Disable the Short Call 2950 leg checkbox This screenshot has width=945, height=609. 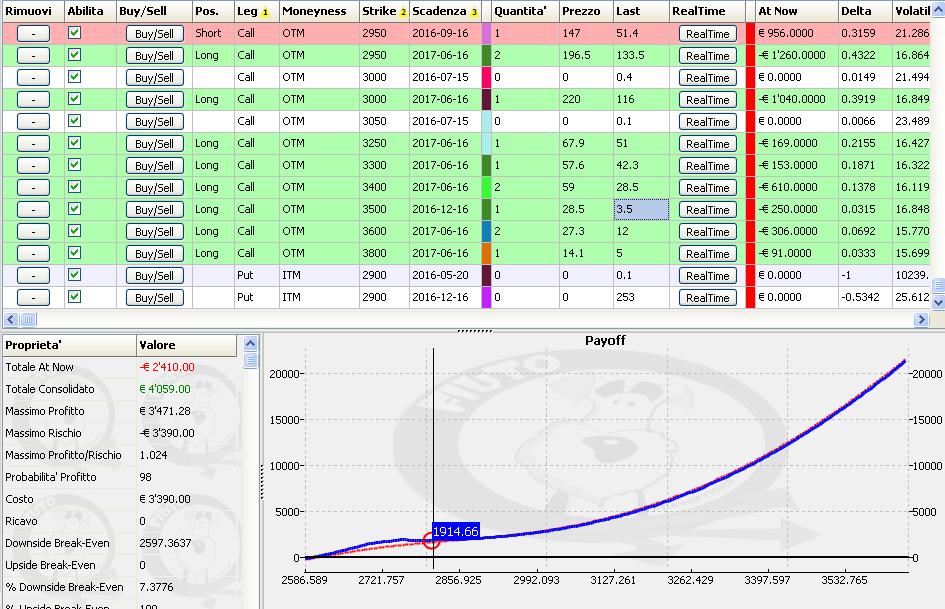point(74,33)
